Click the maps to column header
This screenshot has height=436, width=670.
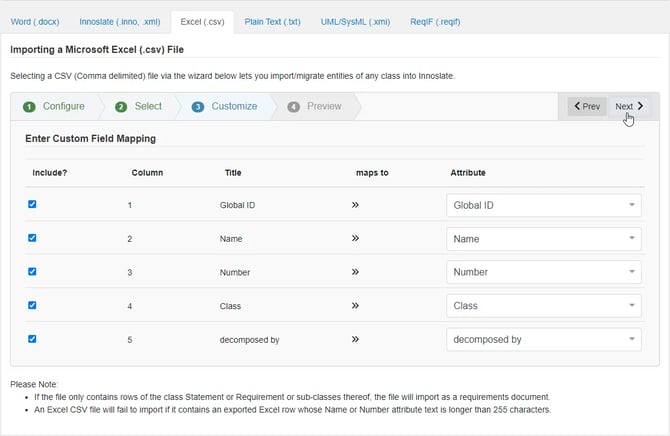(372, 173)
